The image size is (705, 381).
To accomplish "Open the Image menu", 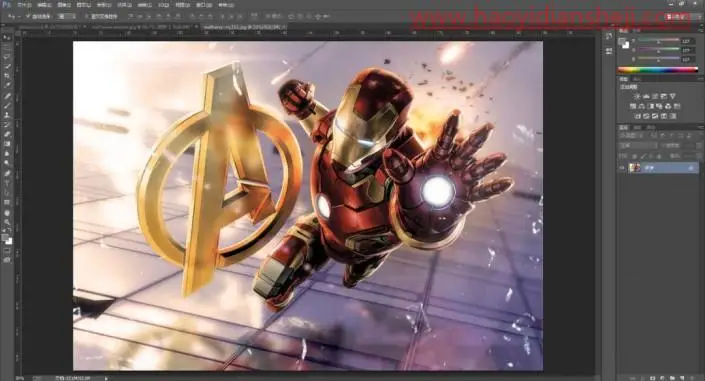I will (x=64, y=5).
